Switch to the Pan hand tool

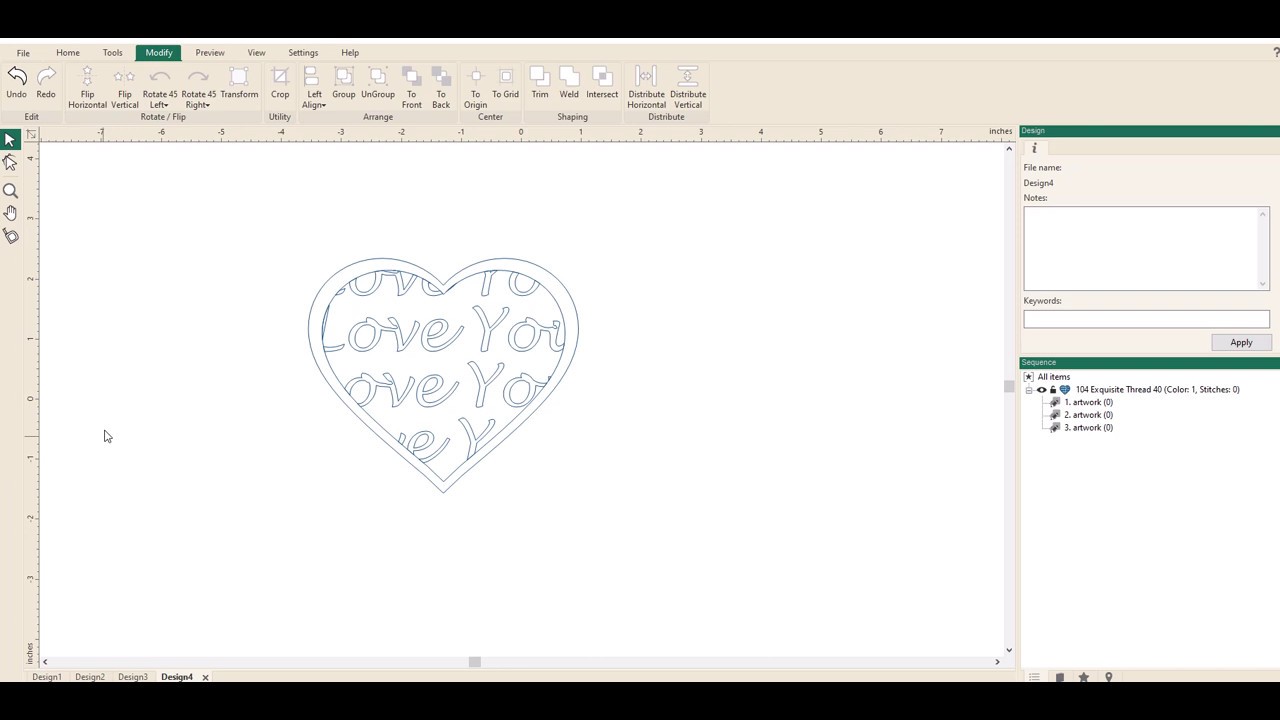[x=10, y=213]
